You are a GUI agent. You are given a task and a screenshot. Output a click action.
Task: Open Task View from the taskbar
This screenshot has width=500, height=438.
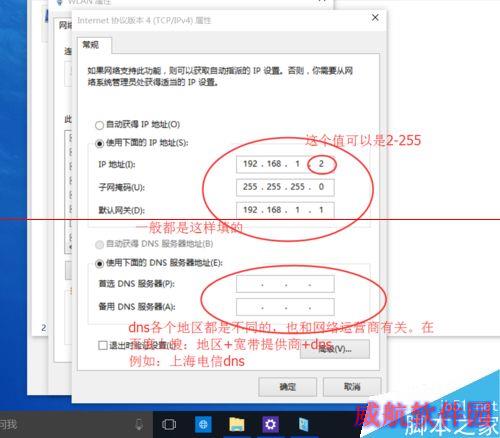tap(169, 424)
